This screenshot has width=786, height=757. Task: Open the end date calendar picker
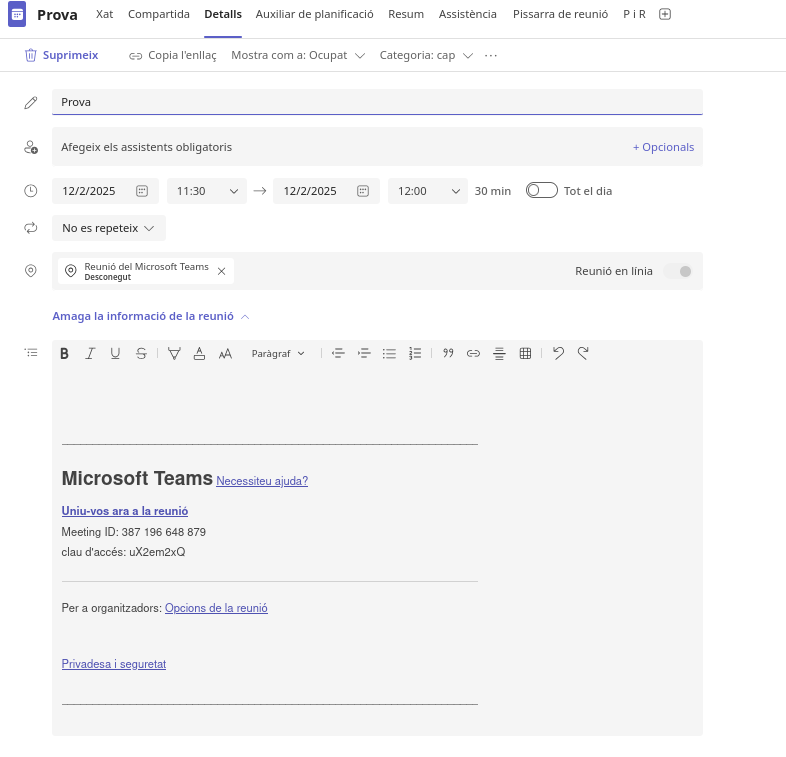coord(363,191)
